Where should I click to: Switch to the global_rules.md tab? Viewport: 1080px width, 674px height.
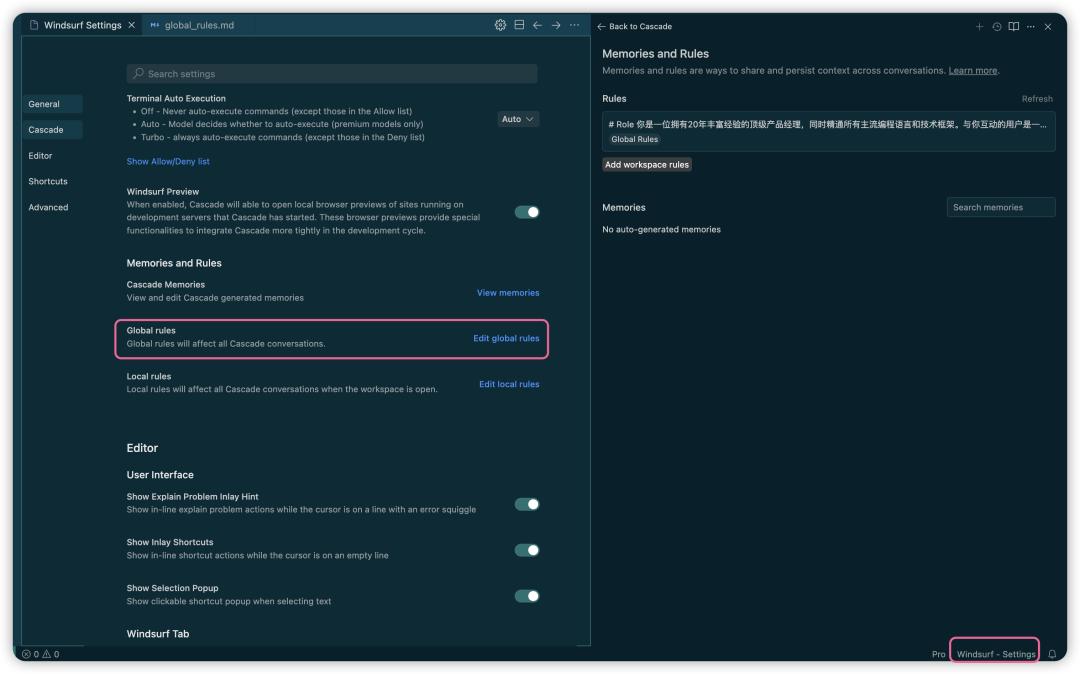tap(198, 25)
